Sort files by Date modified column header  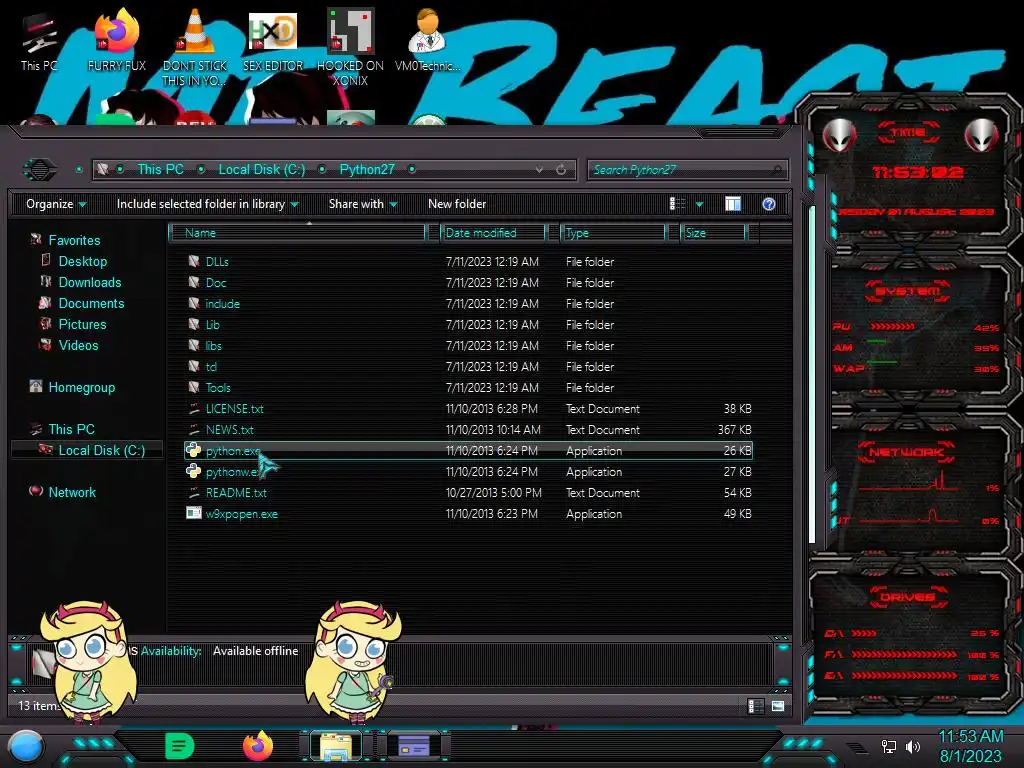[x=493, y=232]
